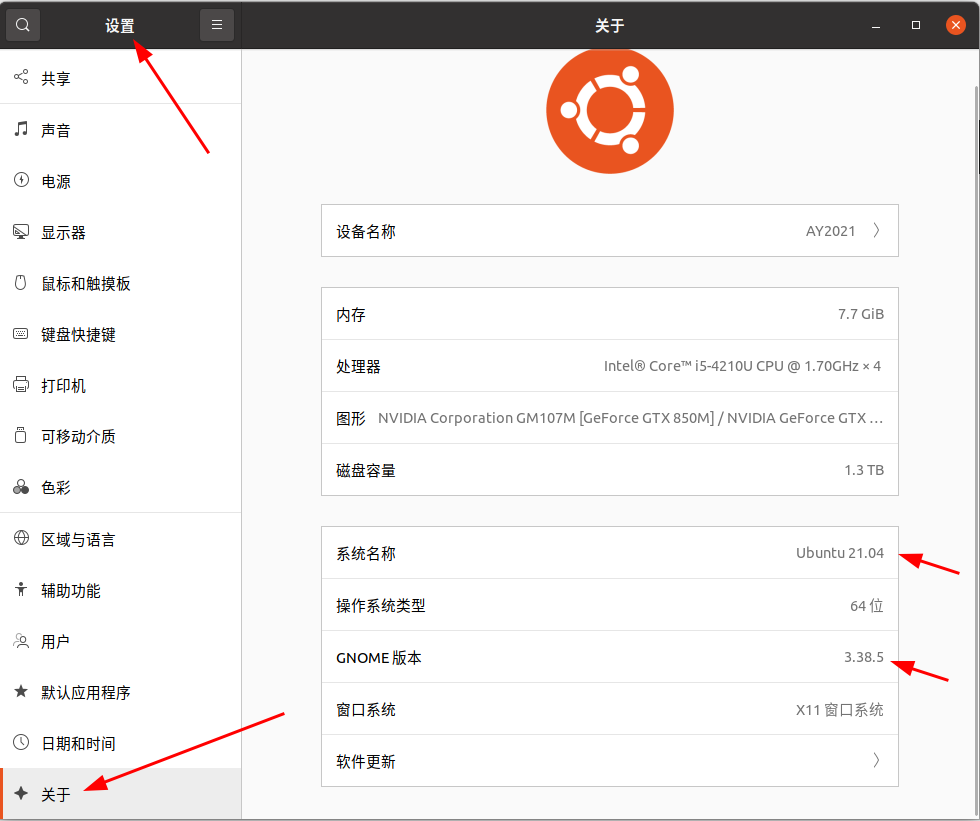
Task: Click the 磁盘容量 label
Action: point(366,470)
